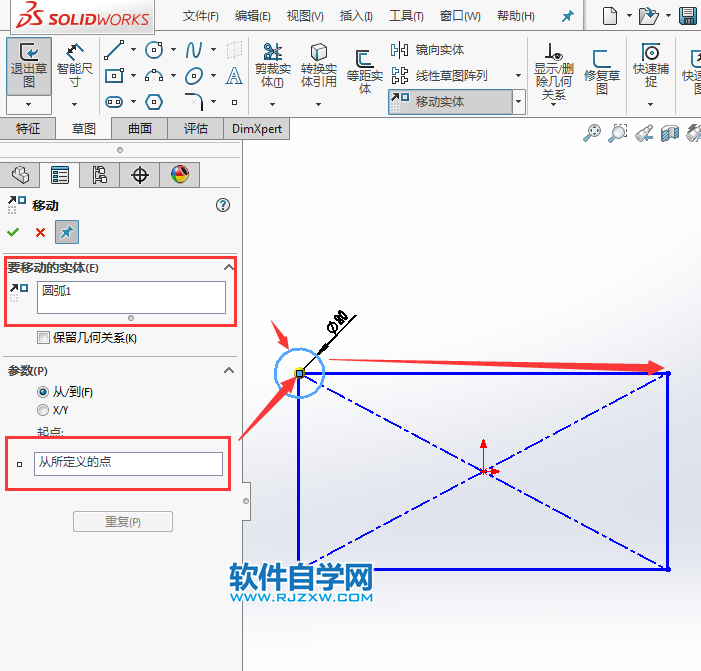This screenshot has height=671, width=701.
Task: Select the 等距实体 offset entities tool
Action: [x=365, y=70]
